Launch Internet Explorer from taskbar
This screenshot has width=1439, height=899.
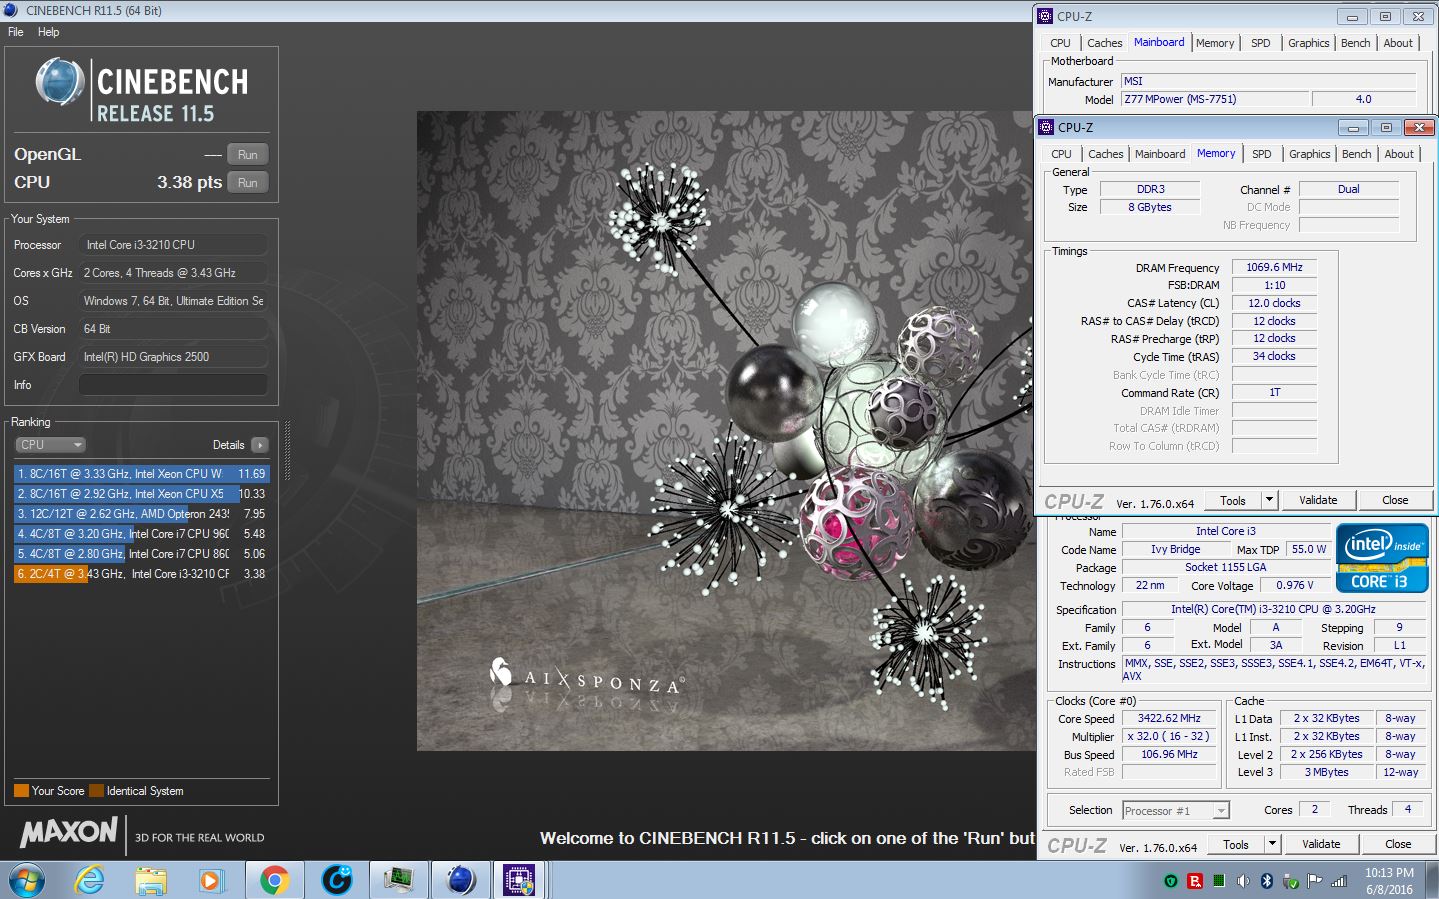pos(90,880)
